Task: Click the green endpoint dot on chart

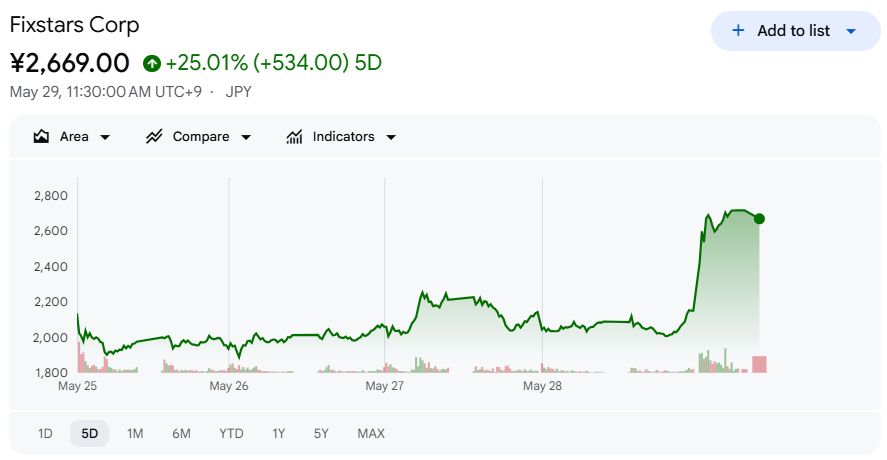Action: click(x=759, y=219)
